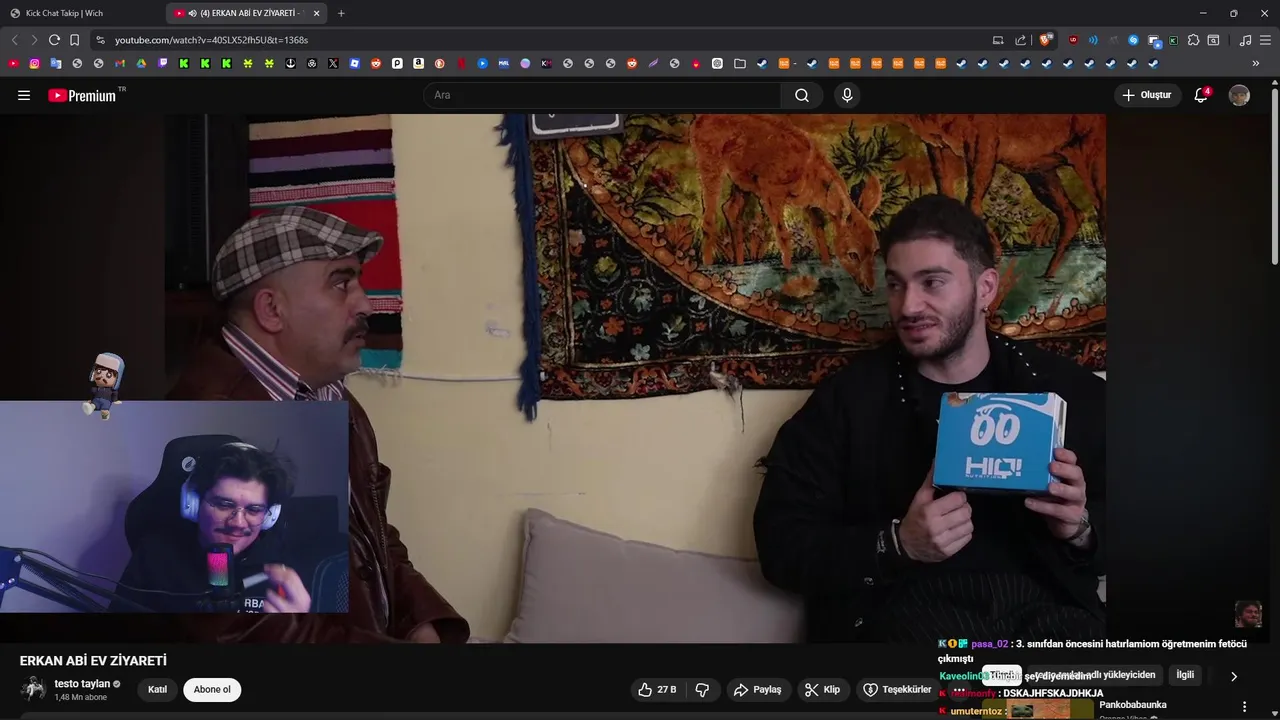Open the Twitch bookmark
The image size is (1280, 720).
[163, 63]
